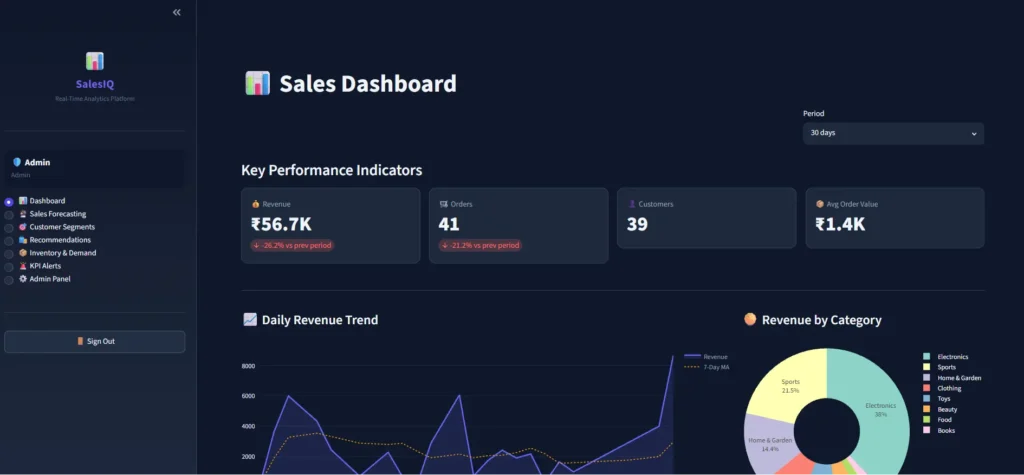Select the Inventory & Demand radio button
Viewport: 1024px width, 475px height.
(x=8, y=254)
